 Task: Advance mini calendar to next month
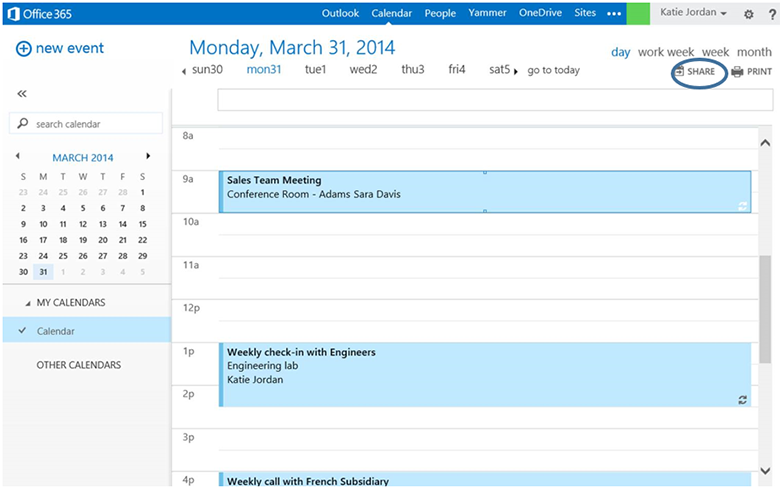coord(148,156)
